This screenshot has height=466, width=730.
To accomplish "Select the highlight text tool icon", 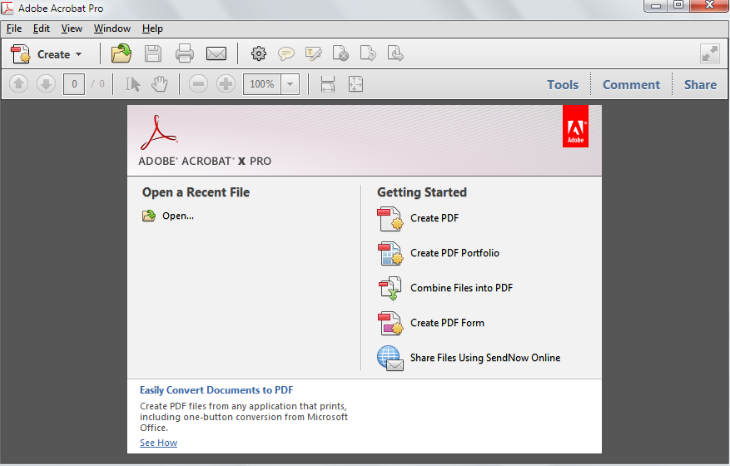I will coord(313,54).
